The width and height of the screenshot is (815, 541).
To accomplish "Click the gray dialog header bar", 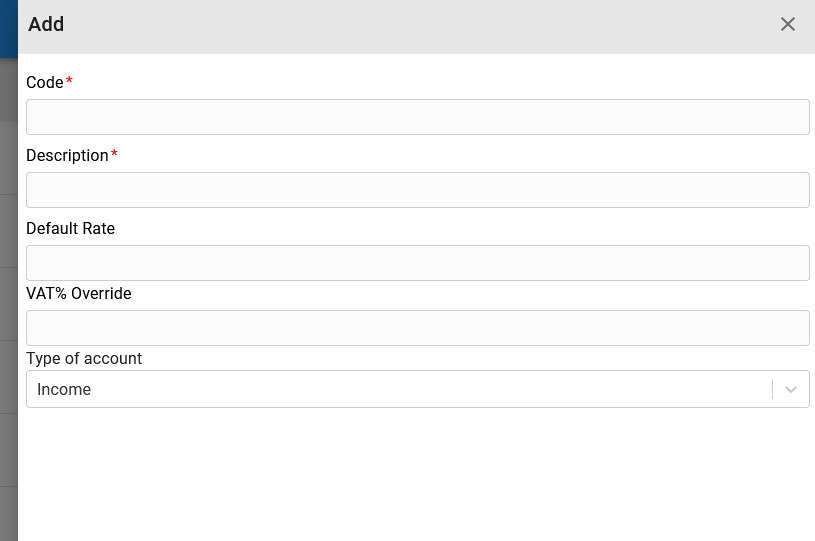I will tap(416, 27).
